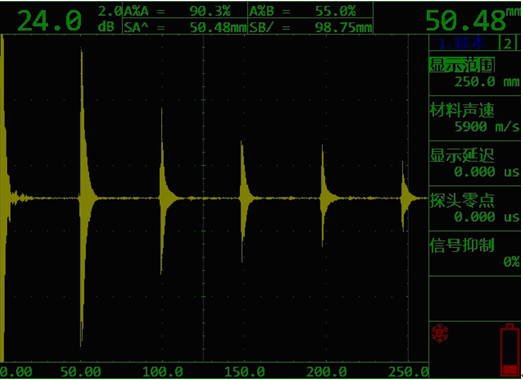This screenshot has width=523, height=380.
Task: Click the SB/ 98.75mm readout
Action: 310,26
